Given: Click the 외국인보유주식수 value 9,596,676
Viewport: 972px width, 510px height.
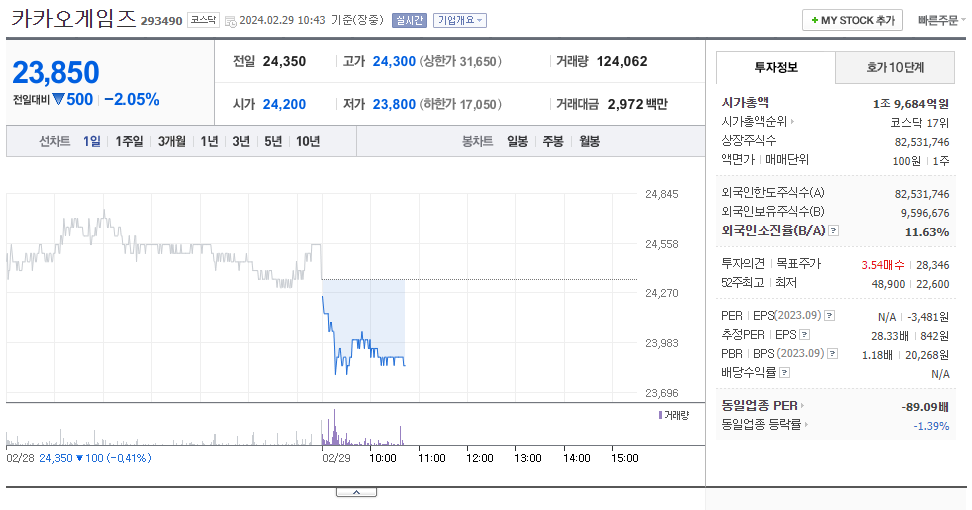Looking at the screenshot, I should 925,213.
